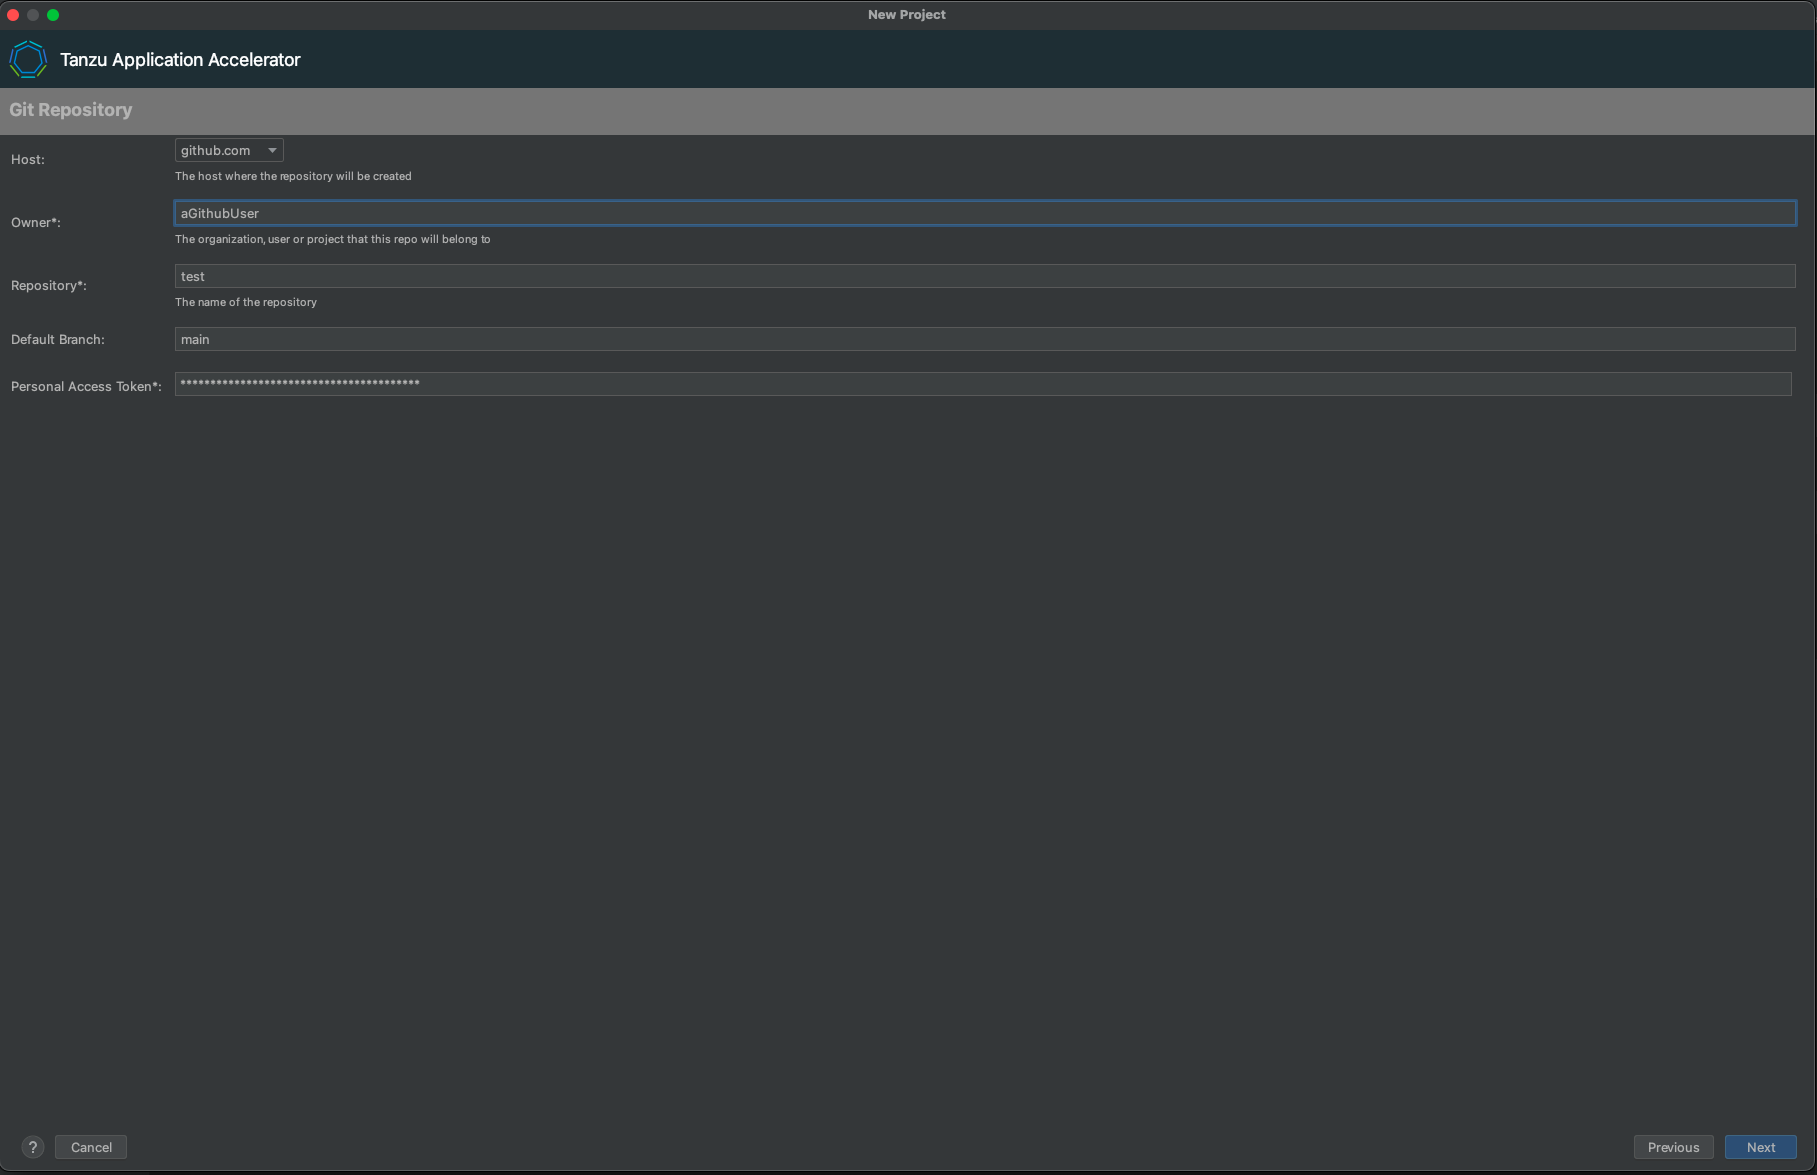
Task: Close the New Project window
Action: coord(13,15)
